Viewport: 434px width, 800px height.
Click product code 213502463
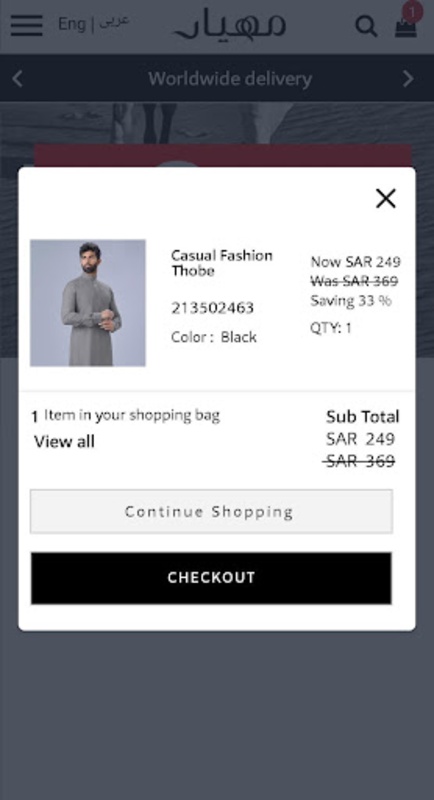[x=212, y=308]
